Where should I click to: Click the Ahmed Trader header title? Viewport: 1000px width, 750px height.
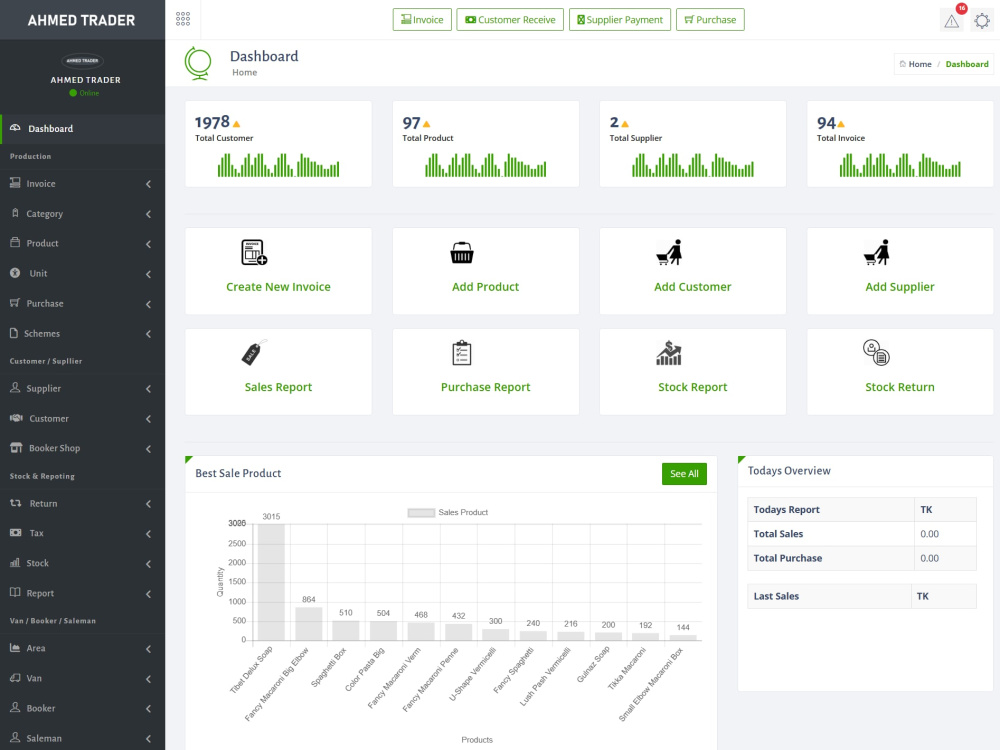(x=82, y=20)
